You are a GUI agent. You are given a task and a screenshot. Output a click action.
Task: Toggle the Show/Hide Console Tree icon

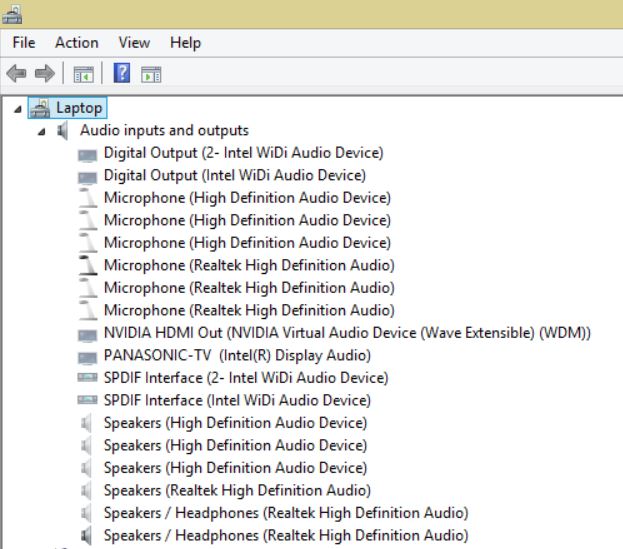(x=83, y=73)
